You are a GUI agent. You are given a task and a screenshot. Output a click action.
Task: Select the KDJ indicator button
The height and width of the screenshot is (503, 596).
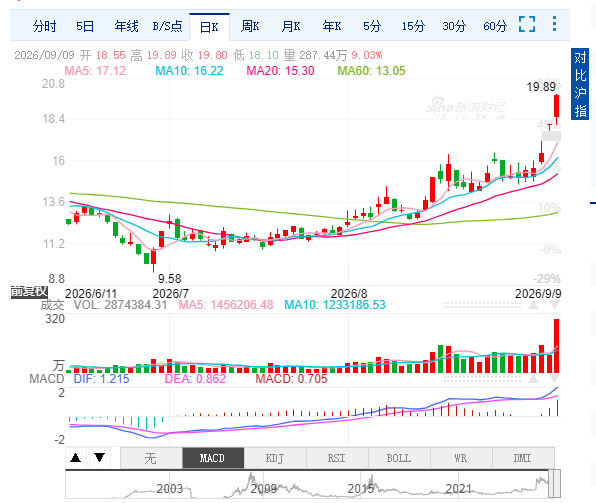pos(275,458)
